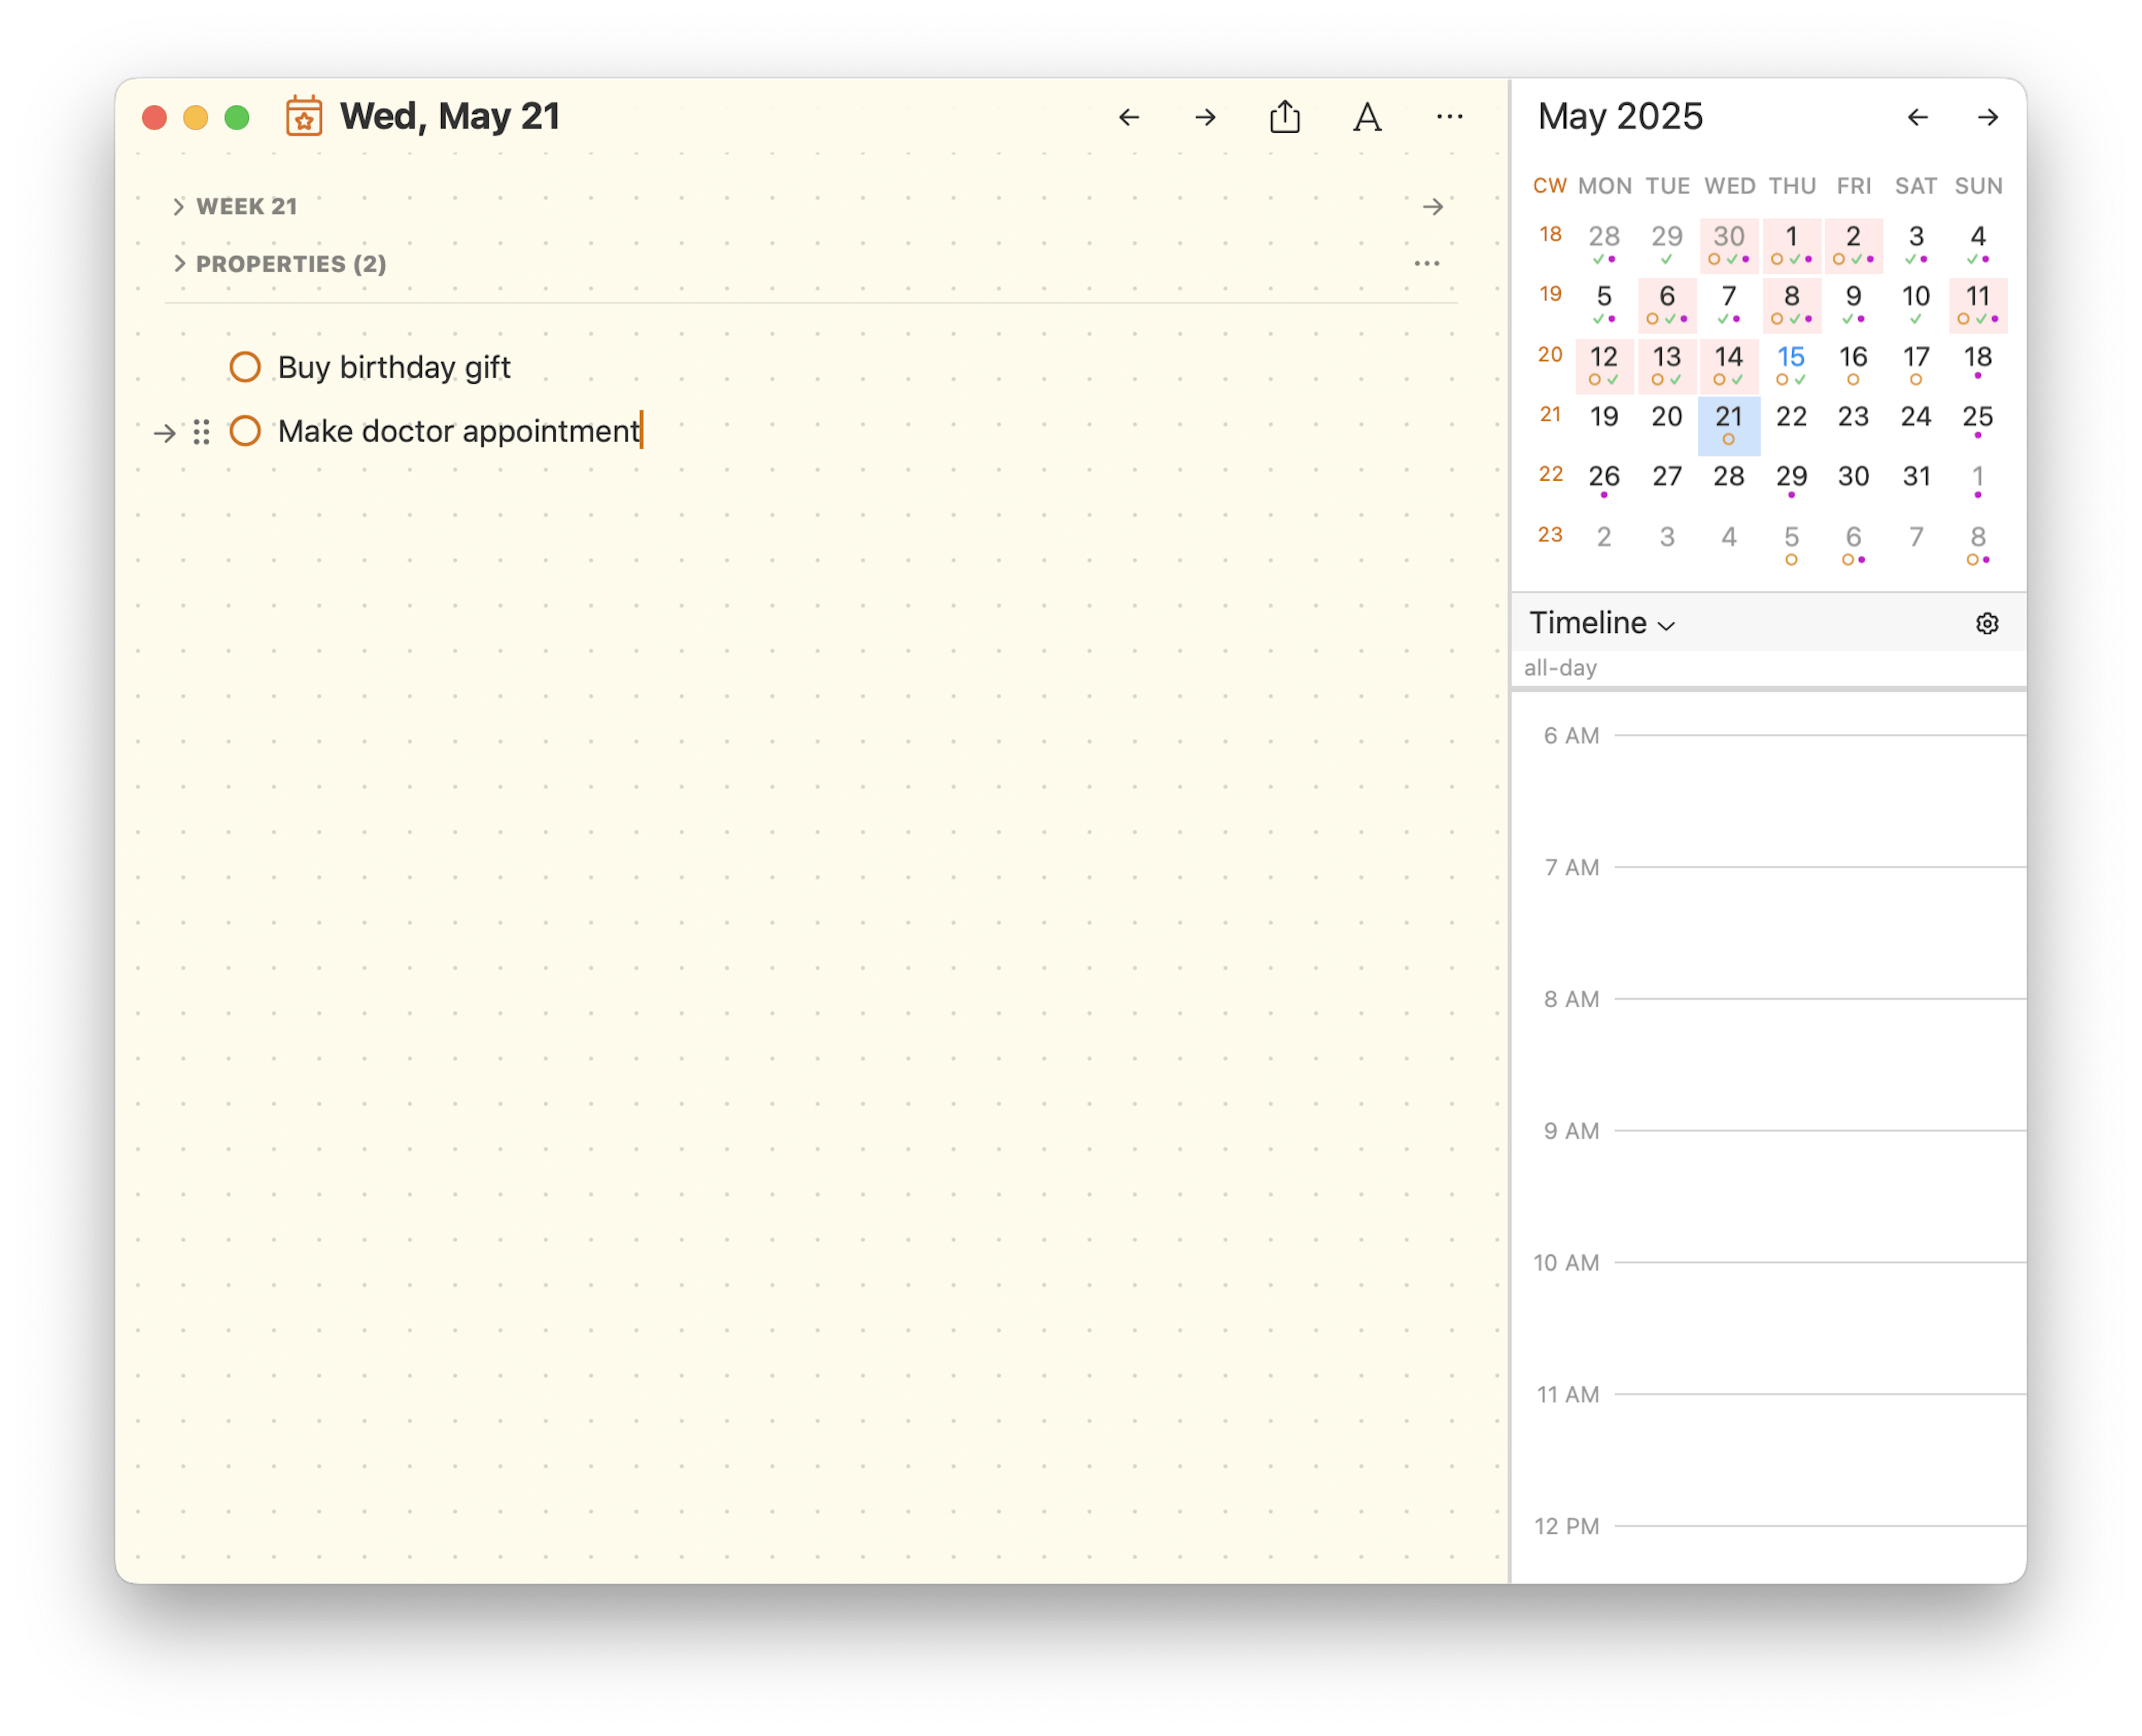2142x1736 pixels.
Task: Click the arrow icon left of doctor appointment
Action: point(165,433)
